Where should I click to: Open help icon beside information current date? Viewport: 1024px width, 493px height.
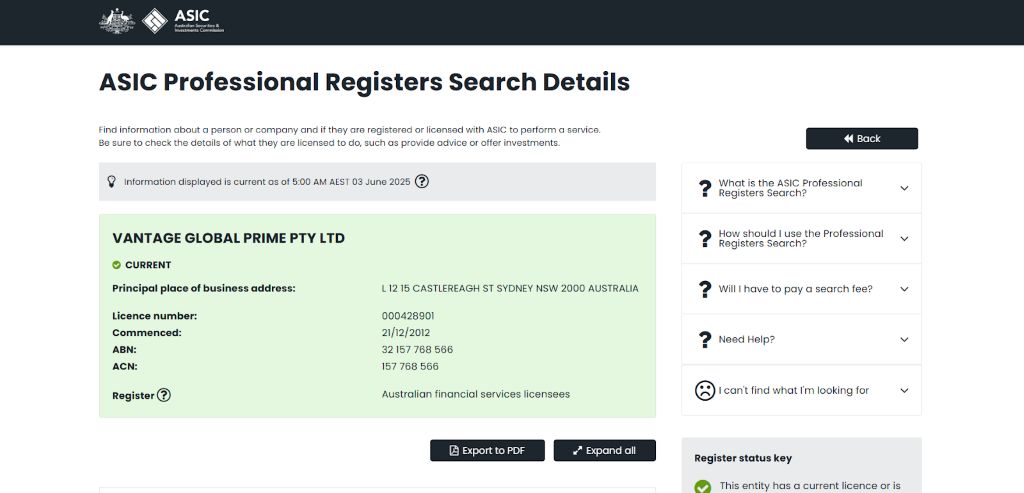[422, 182]
